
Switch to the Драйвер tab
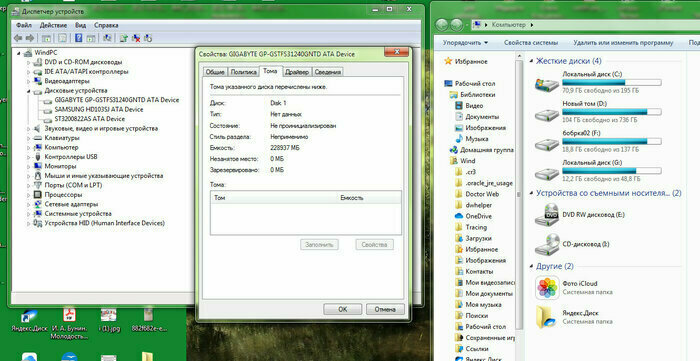point(297,72)
